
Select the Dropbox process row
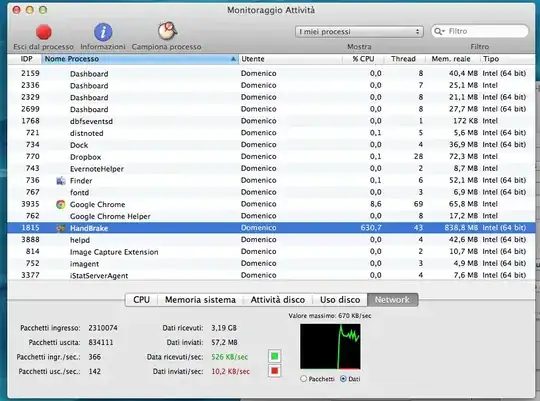271,157
